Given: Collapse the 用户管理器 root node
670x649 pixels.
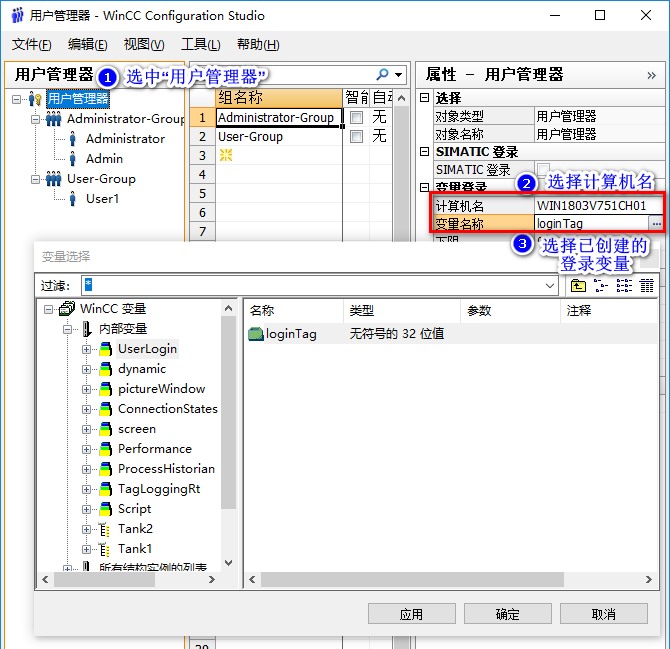Looking at the screenshot, I should coord(16,99).
